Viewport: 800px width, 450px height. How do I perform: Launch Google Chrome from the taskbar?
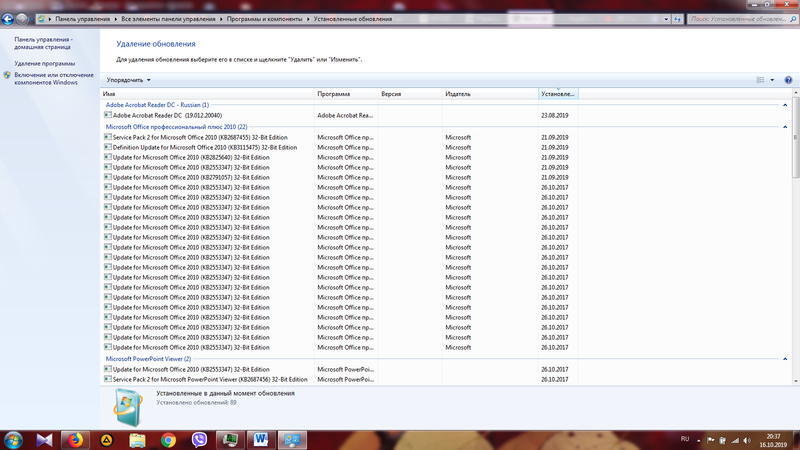[168, 440]
